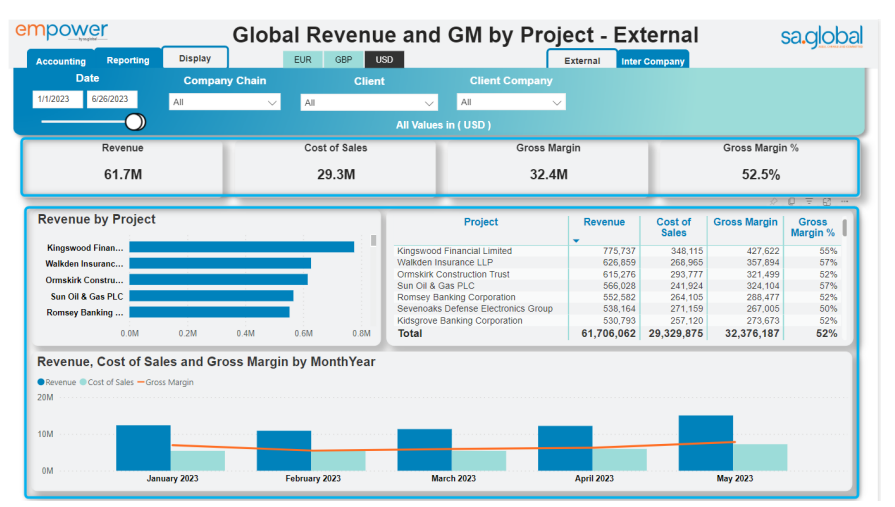Click the May 2023 Cost of Sales bar
The width and height of the screenshot is (895, 507).
coord(760,457)
